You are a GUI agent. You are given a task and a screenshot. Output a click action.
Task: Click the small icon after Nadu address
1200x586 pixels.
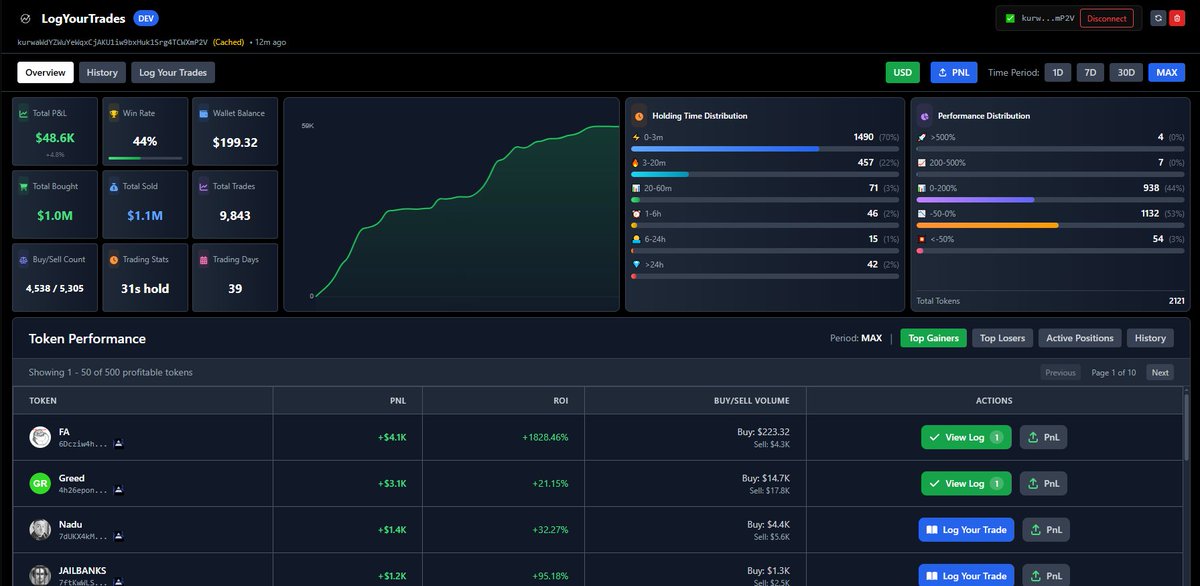[x=117, y=536]
